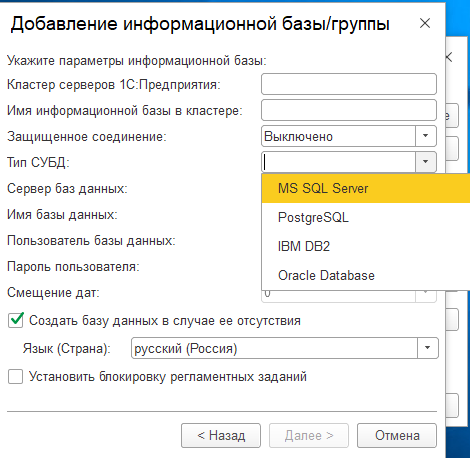The height and width of the screenshot is (458, 470).
Task: Click the Смещение дат label
Action: click(x=53, y=293)
